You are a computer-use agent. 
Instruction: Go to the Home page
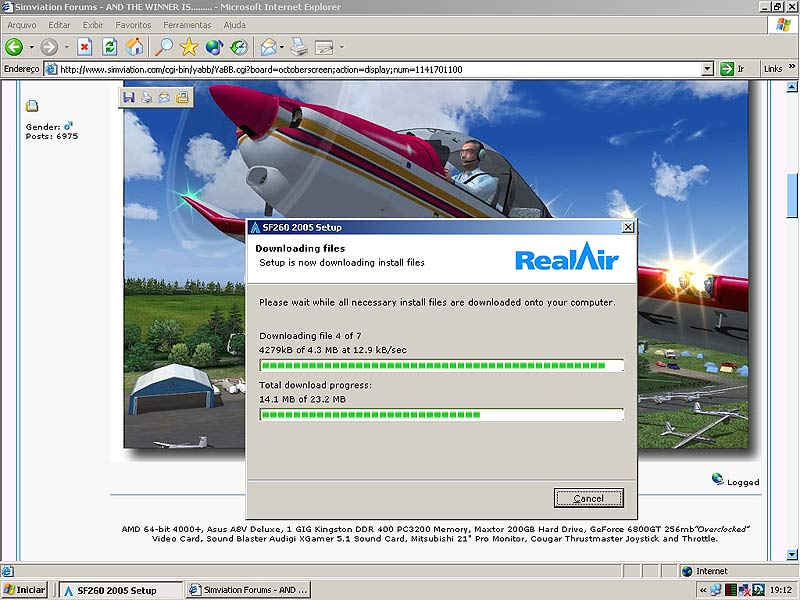(x=134, y=46)
